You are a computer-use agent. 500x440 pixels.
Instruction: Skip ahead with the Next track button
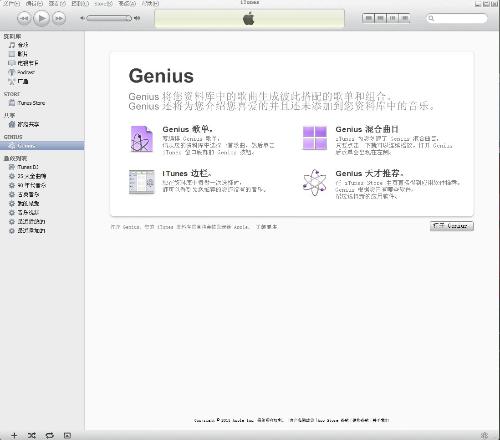click(x=59, y=18)
